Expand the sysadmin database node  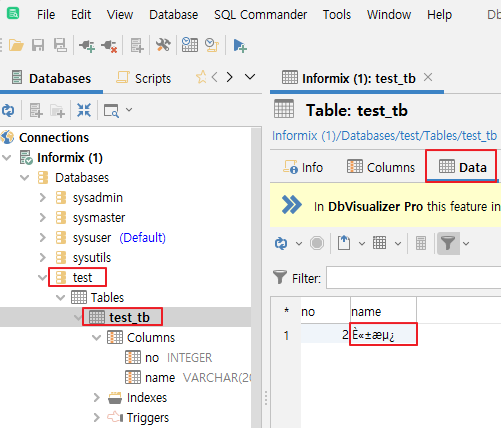42,198
